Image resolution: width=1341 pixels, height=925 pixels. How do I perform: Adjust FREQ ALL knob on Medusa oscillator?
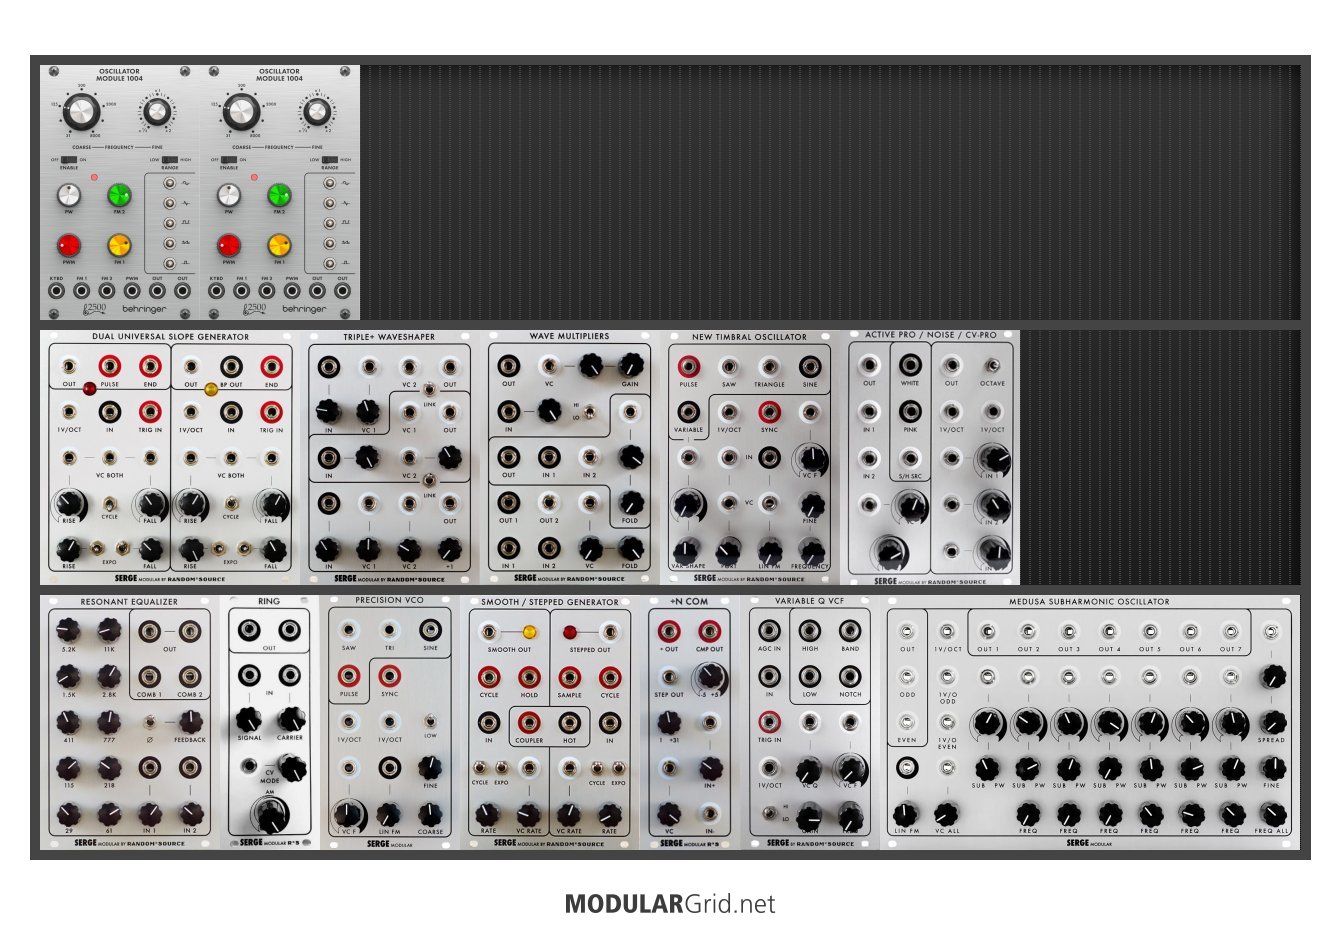pyautogui.click(x=1272, y=814)
